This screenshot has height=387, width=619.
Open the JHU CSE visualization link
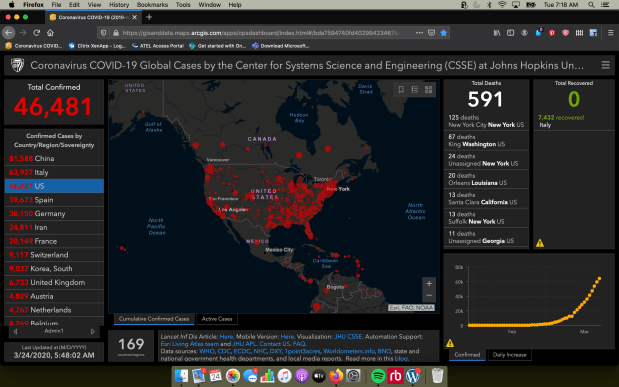(x=348, y=337)
